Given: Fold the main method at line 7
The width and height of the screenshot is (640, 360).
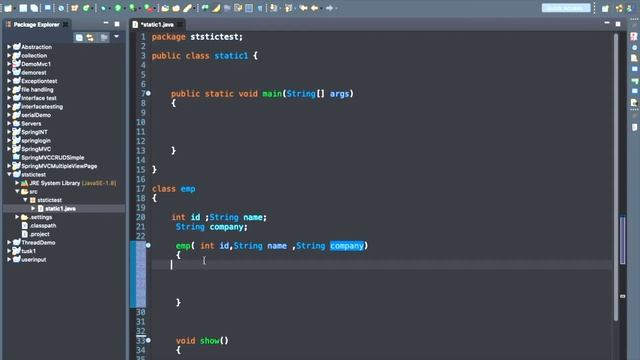Looking at the screenshot, I should (148, 93).
